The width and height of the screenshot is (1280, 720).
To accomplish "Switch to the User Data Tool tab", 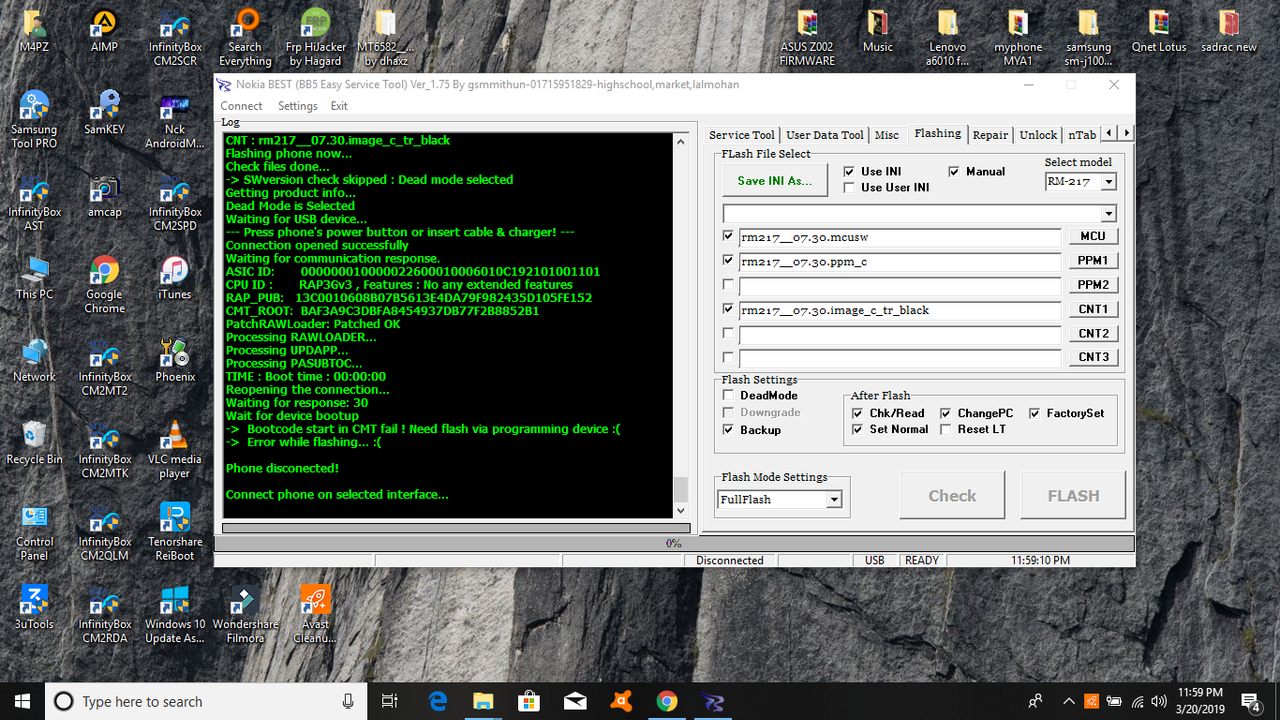I will [x=824, y=135].
